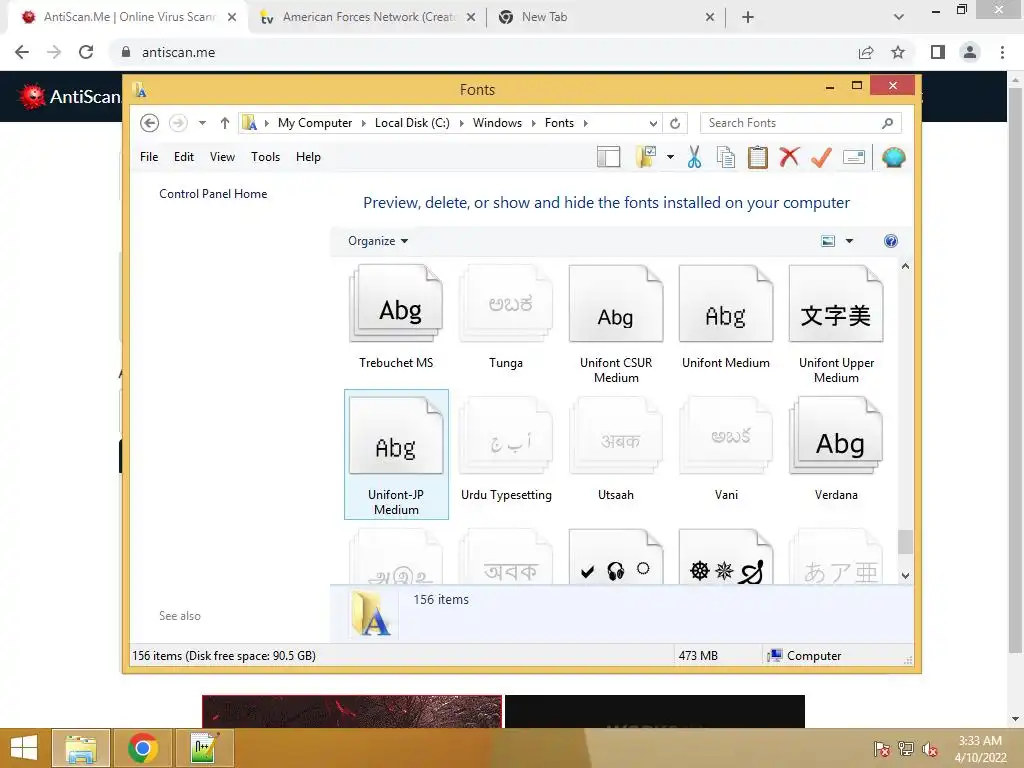
Task: Expand arrow after Windows breadcrumb
Action: pyautogui.click(x=534, y=123)
